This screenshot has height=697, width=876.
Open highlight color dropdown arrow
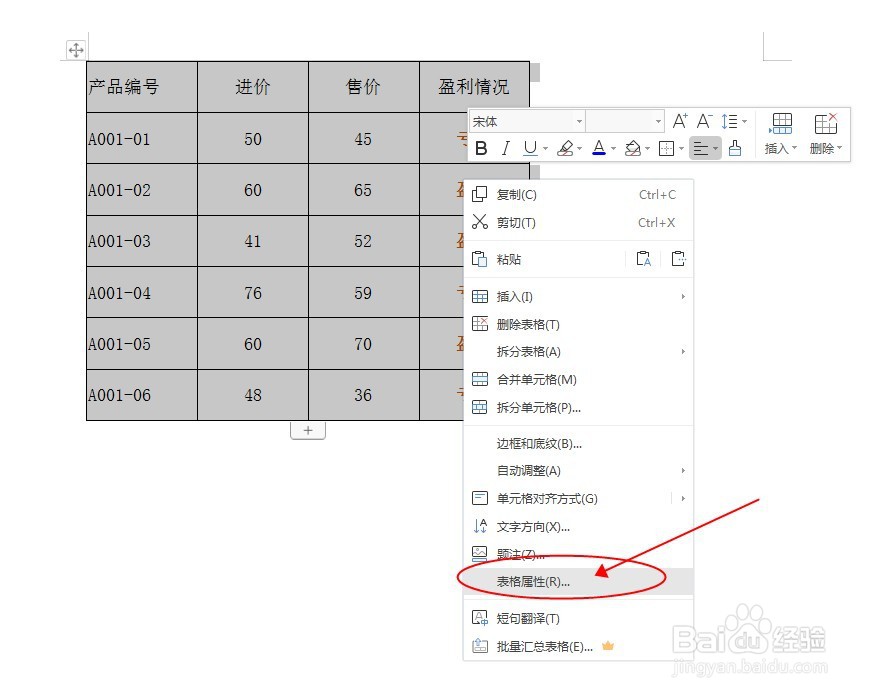579,149
